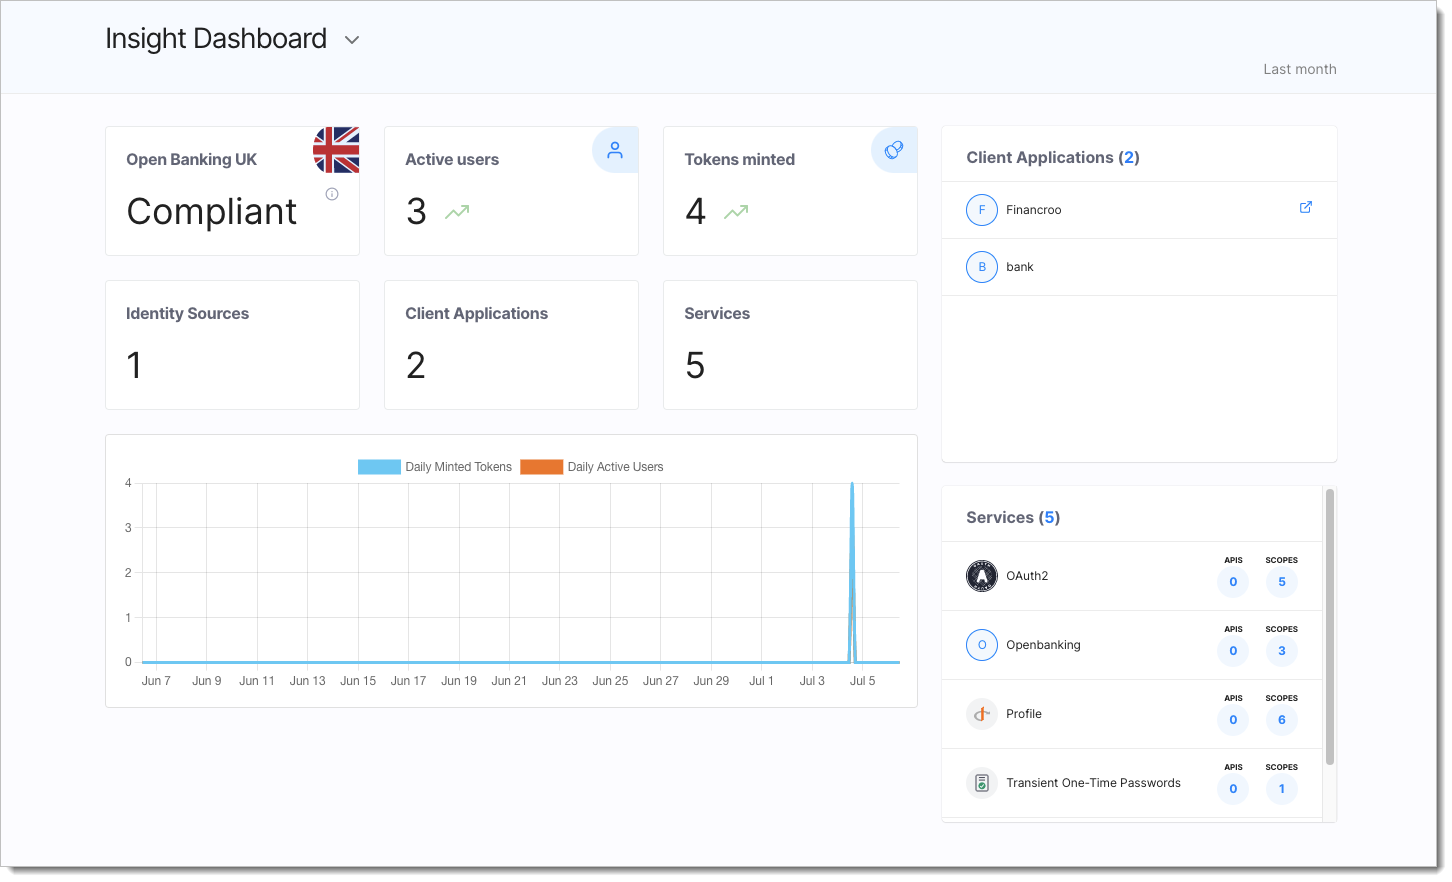
Task: Open the Services count card
Action: [x=790, y=345]
